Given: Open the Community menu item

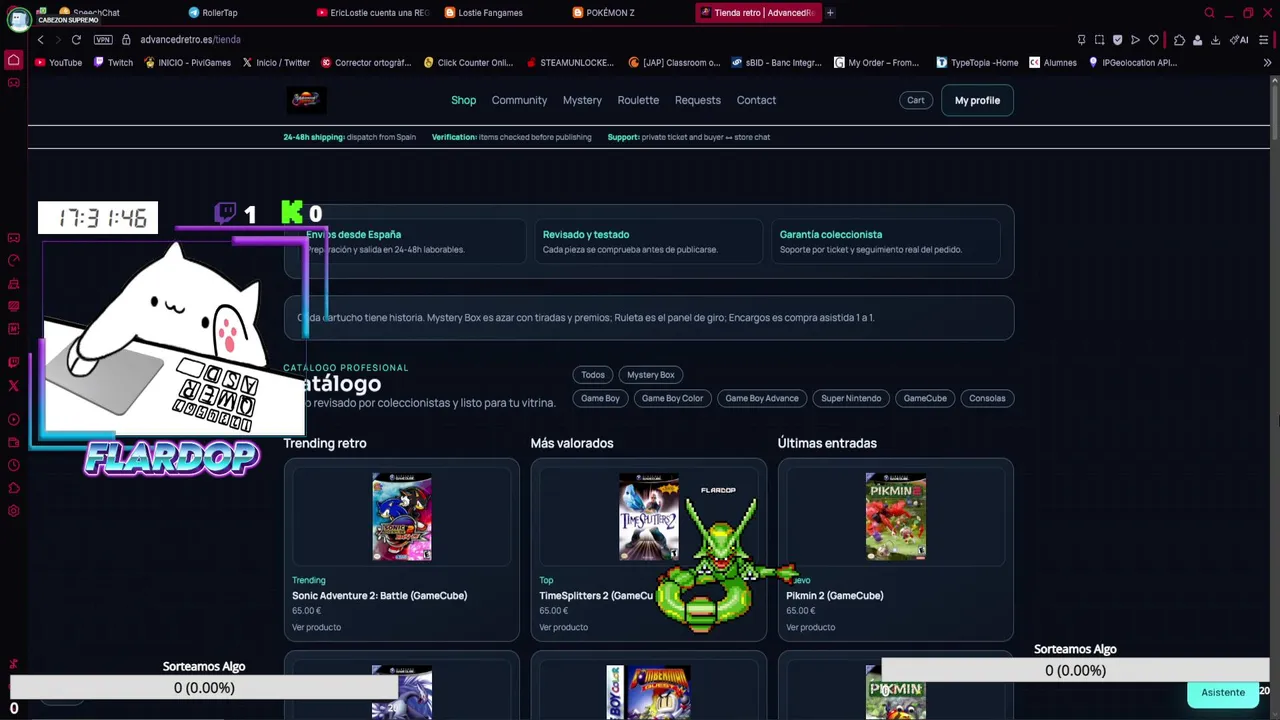Looking at the screenshot, I should pos(519,100).
